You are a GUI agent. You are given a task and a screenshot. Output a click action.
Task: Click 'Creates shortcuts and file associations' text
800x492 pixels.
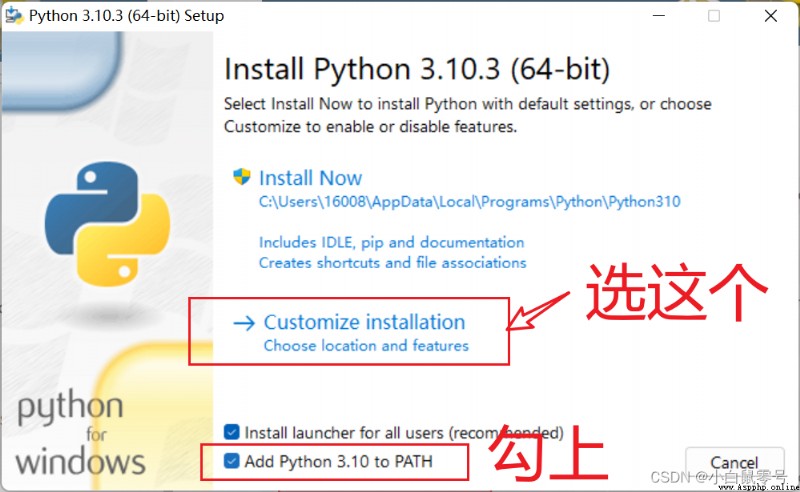click(392, 263)
